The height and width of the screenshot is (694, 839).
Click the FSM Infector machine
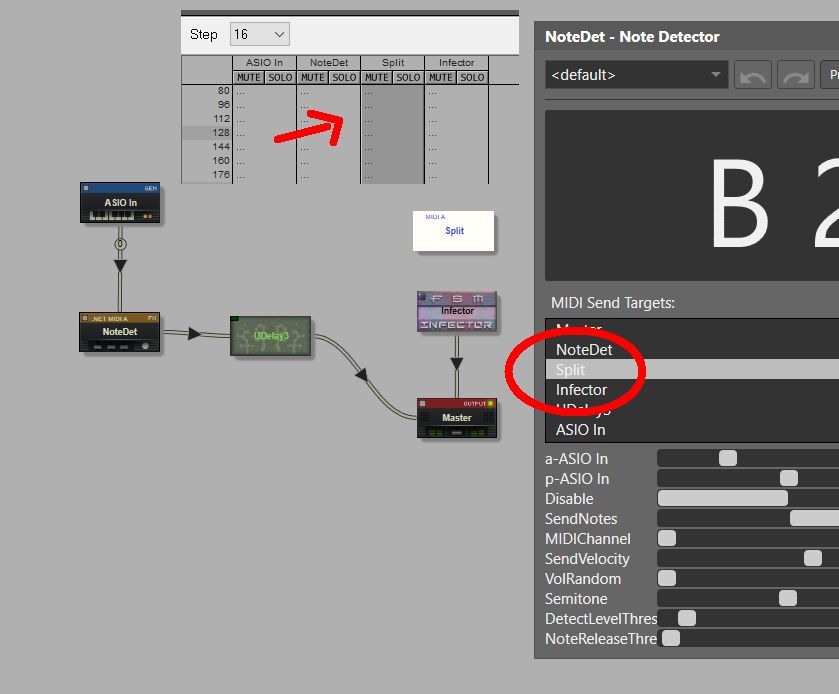[456, 311]
